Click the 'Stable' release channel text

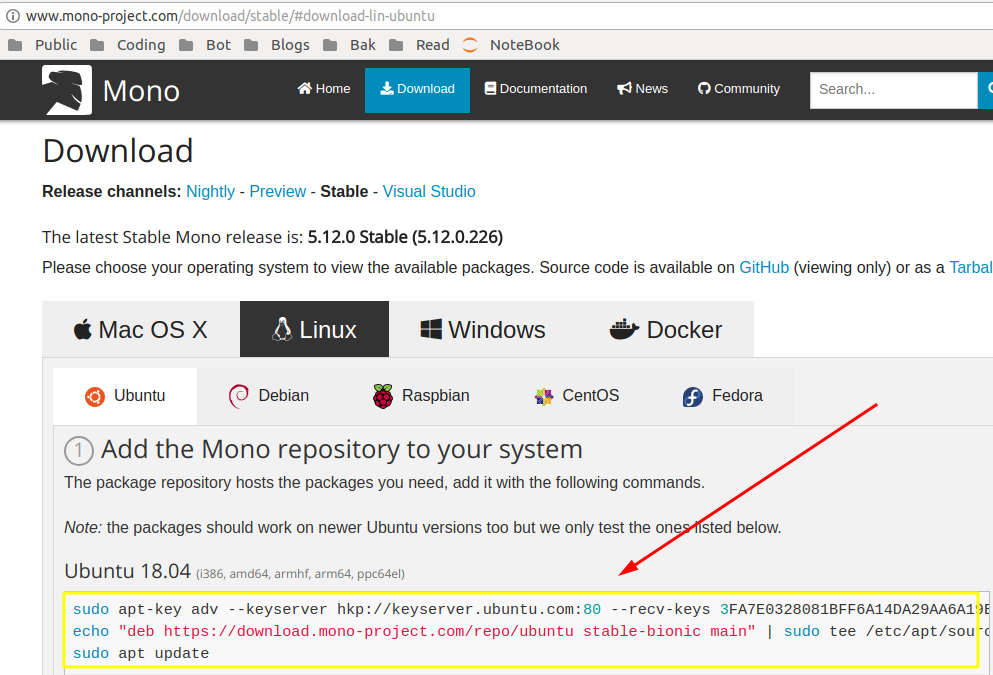pos(344,191)
